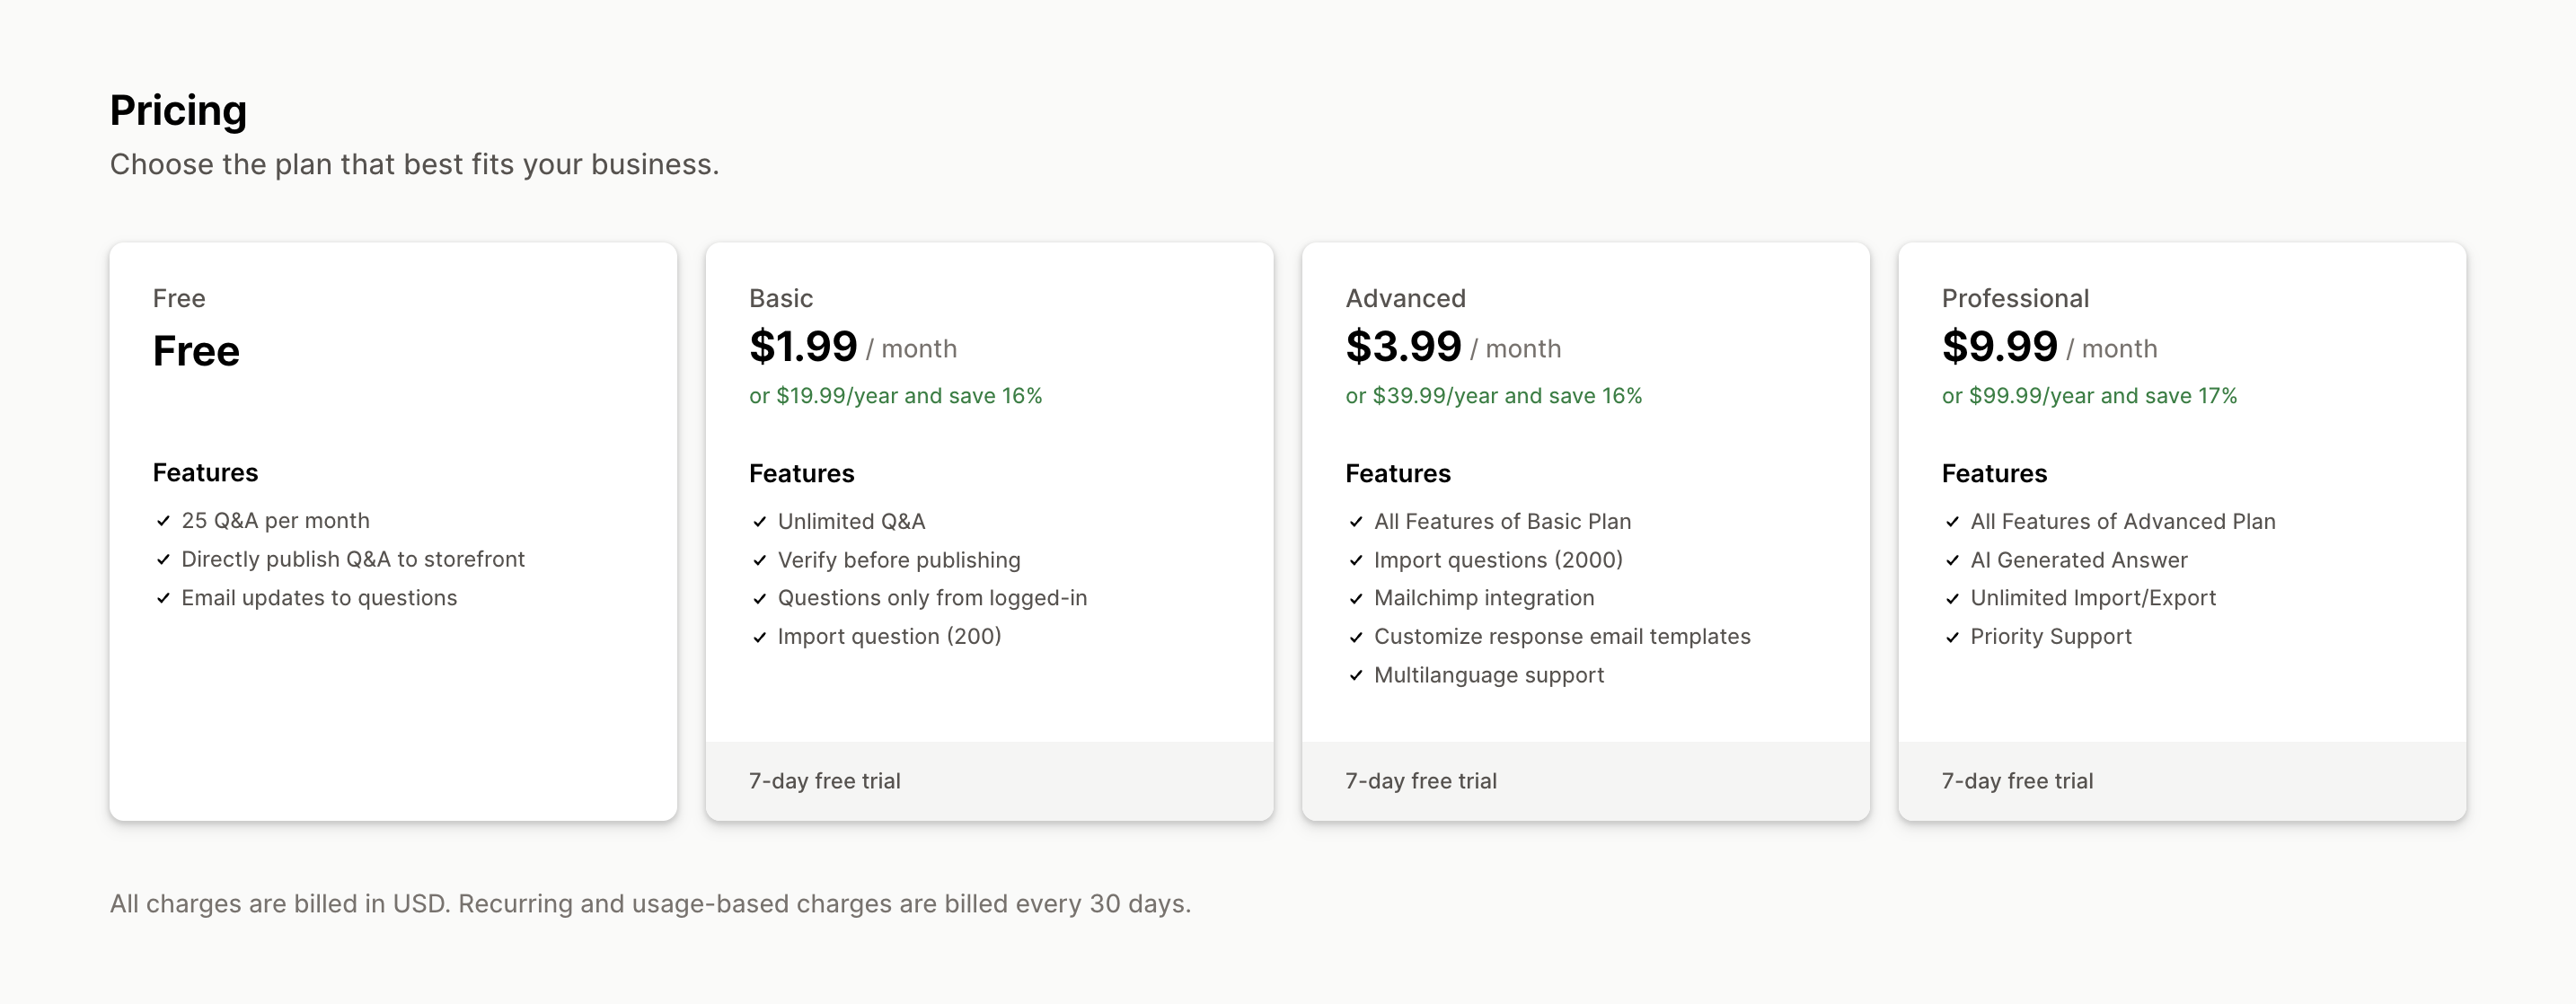This screenshot has width=2576, height=1004.
Task: Click checkmark icon next to Unlimited Q&A
Action: 760,522
